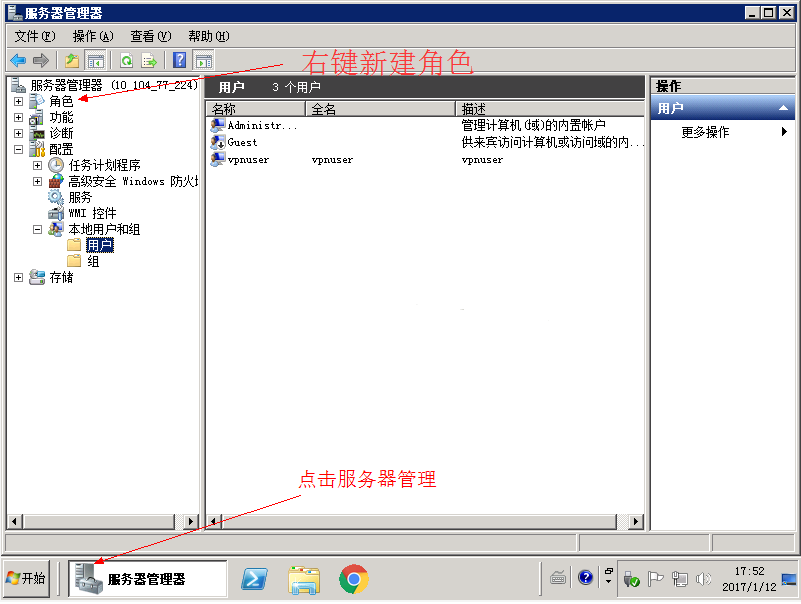Expand the 角色 node in tree

point(18,102)
